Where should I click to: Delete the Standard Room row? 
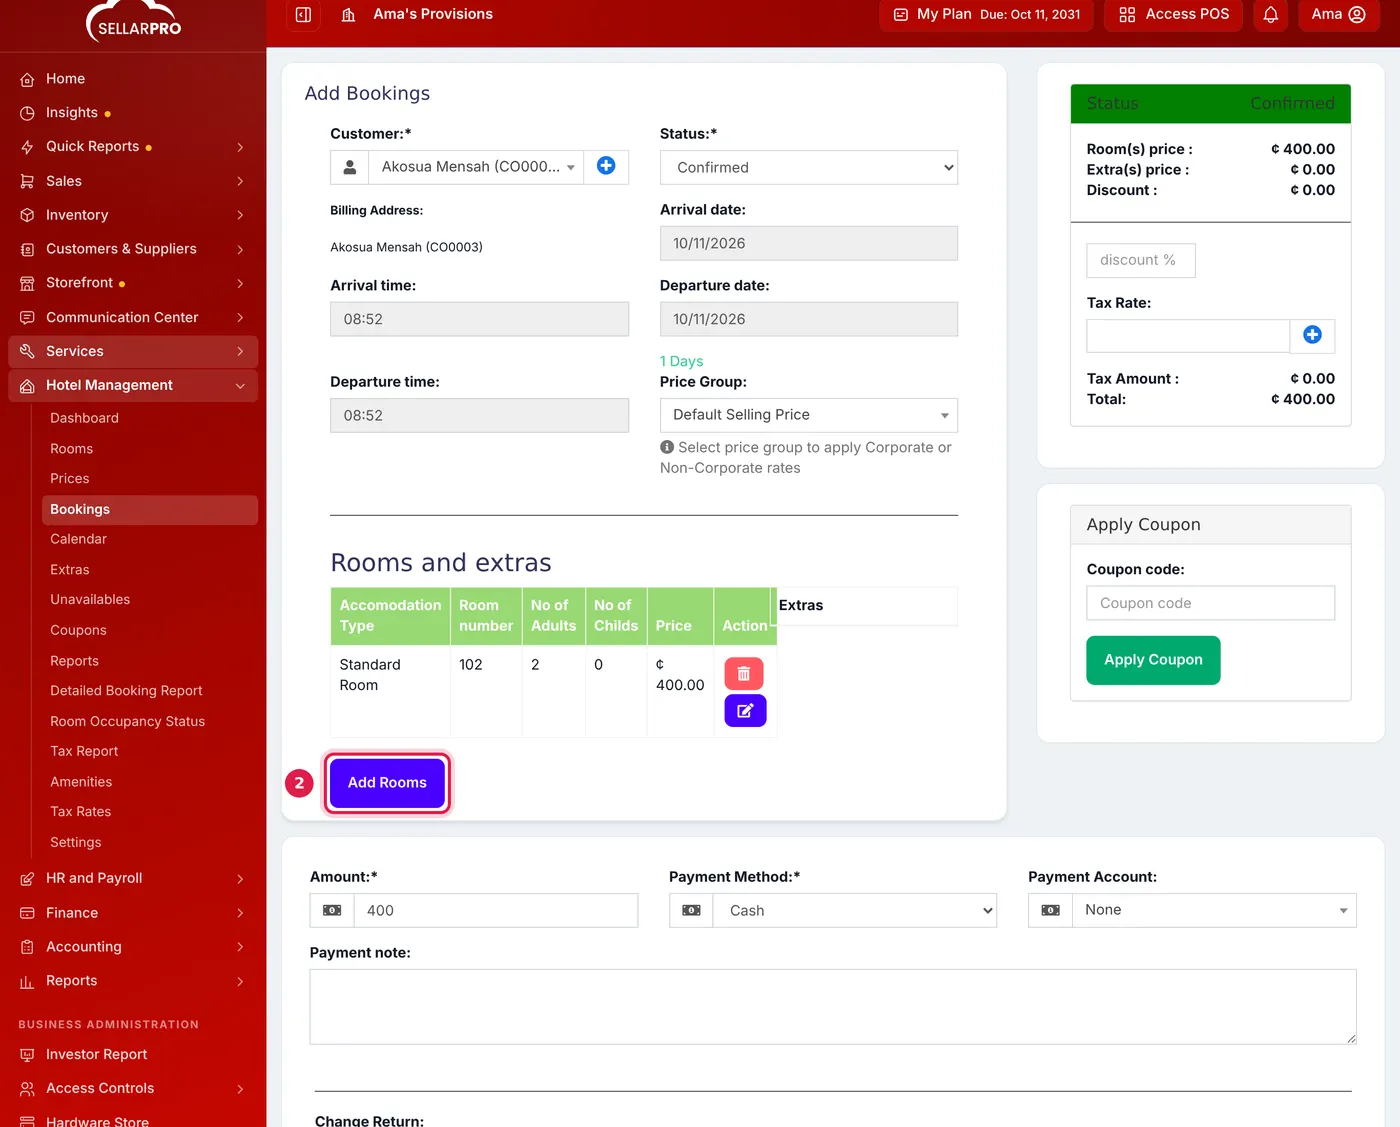click(744, 674)
